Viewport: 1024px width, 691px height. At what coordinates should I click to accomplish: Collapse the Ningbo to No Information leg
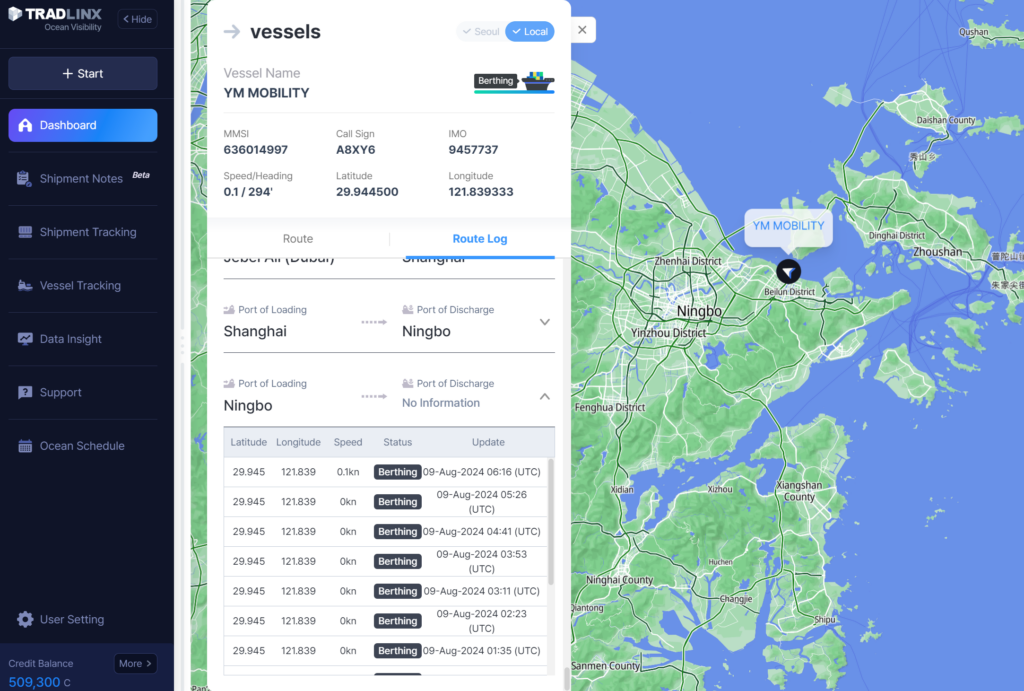tap(545, 396)
